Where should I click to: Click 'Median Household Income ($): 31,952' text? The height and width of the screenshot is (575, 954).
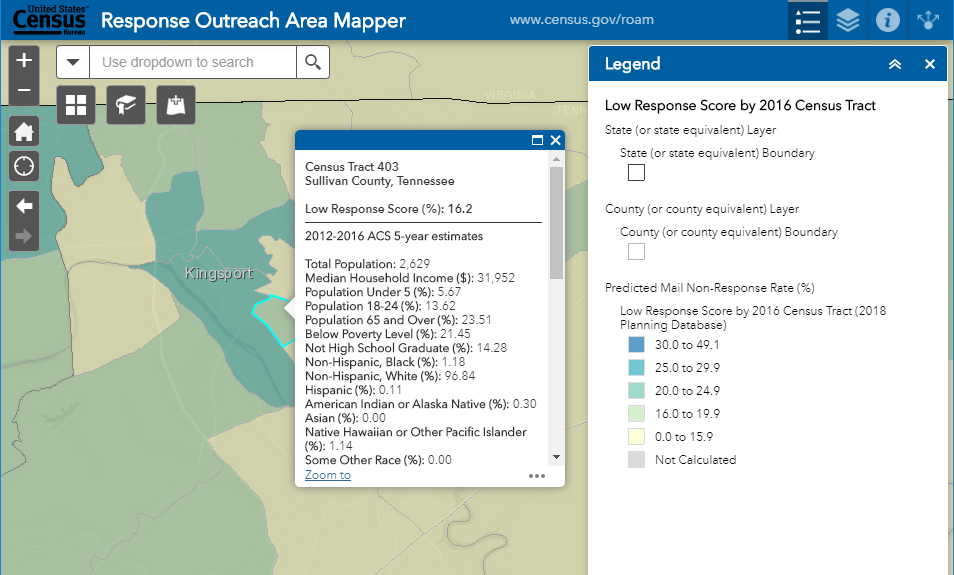[x=410, y=277]
